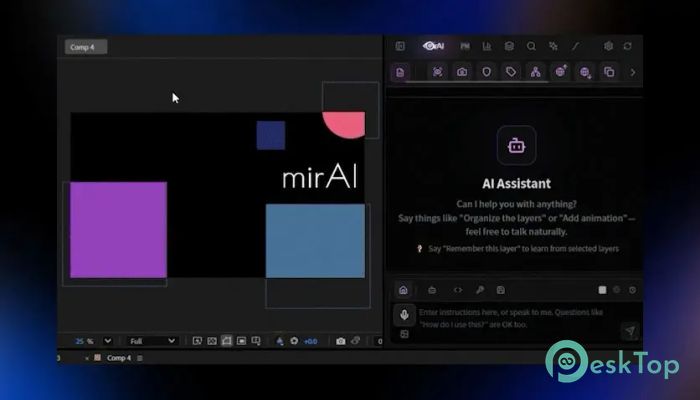Viewport: 700px width, 400px height.
Task: Select the light blue rectangle shape
Action: [x=315, y=241]
